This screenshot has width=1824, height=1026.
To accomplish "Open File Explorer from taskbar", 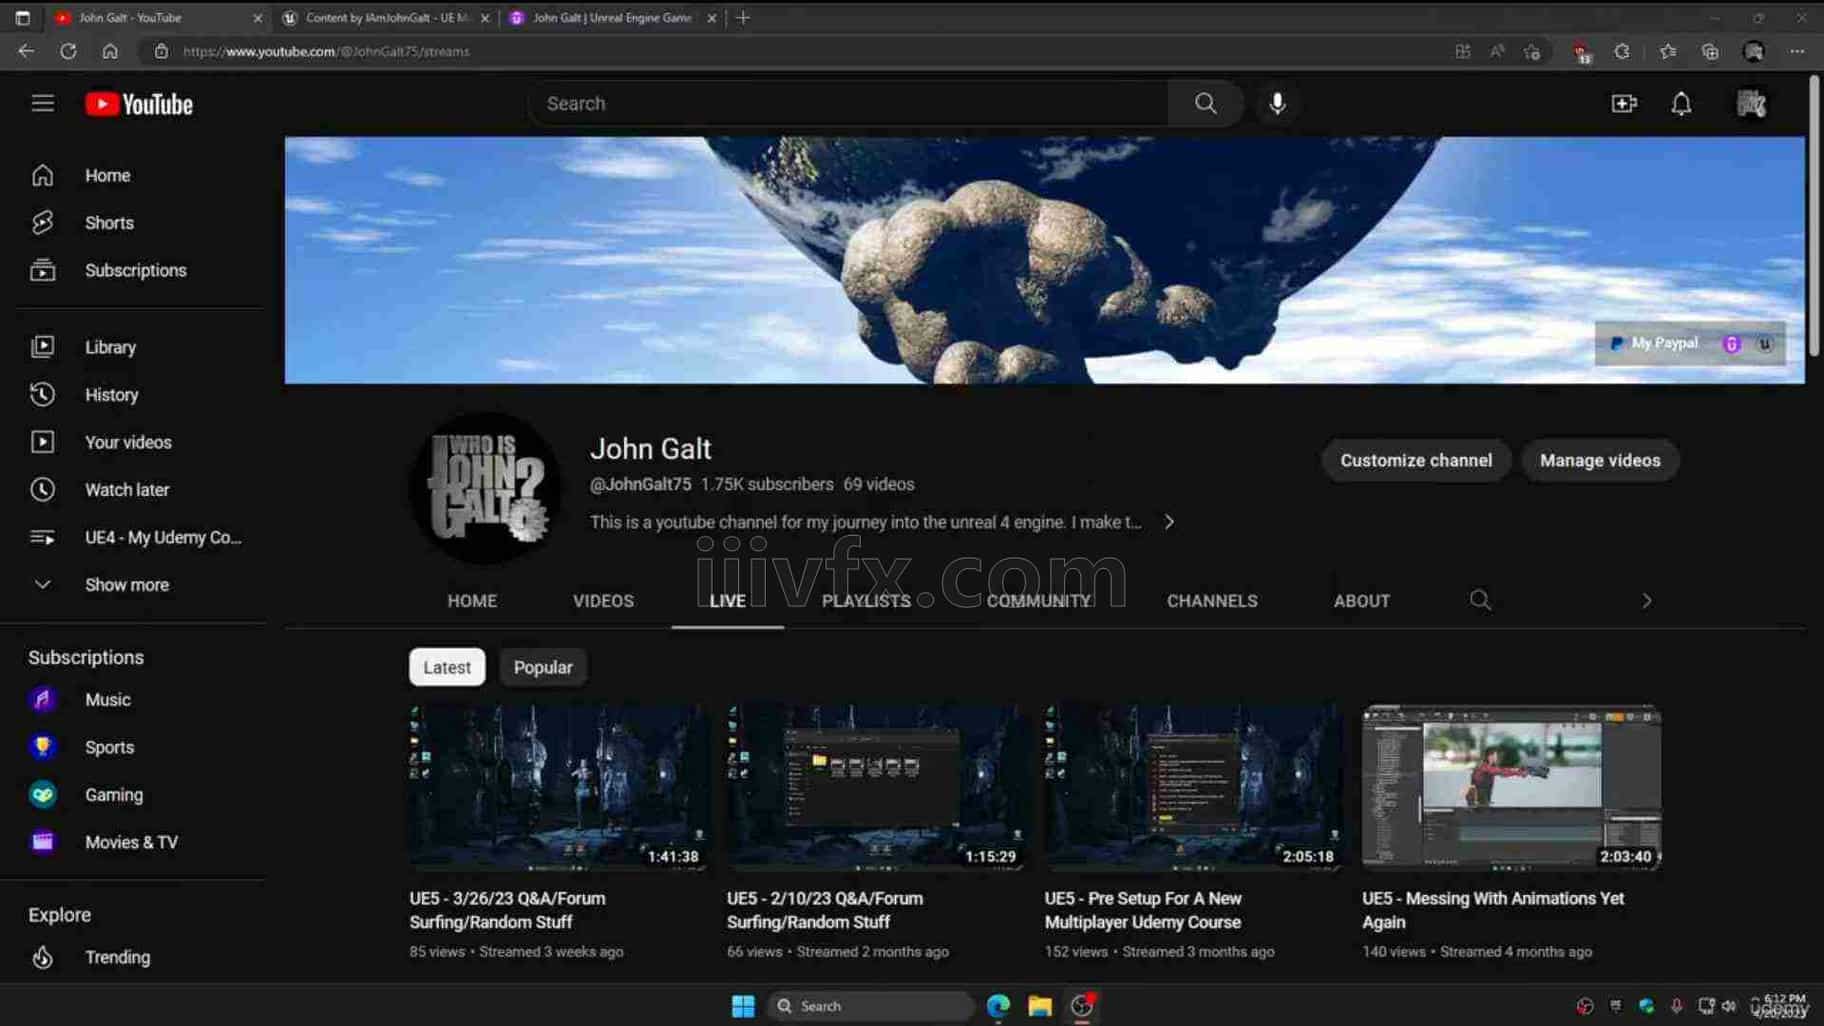I will pos(1040,1006).
